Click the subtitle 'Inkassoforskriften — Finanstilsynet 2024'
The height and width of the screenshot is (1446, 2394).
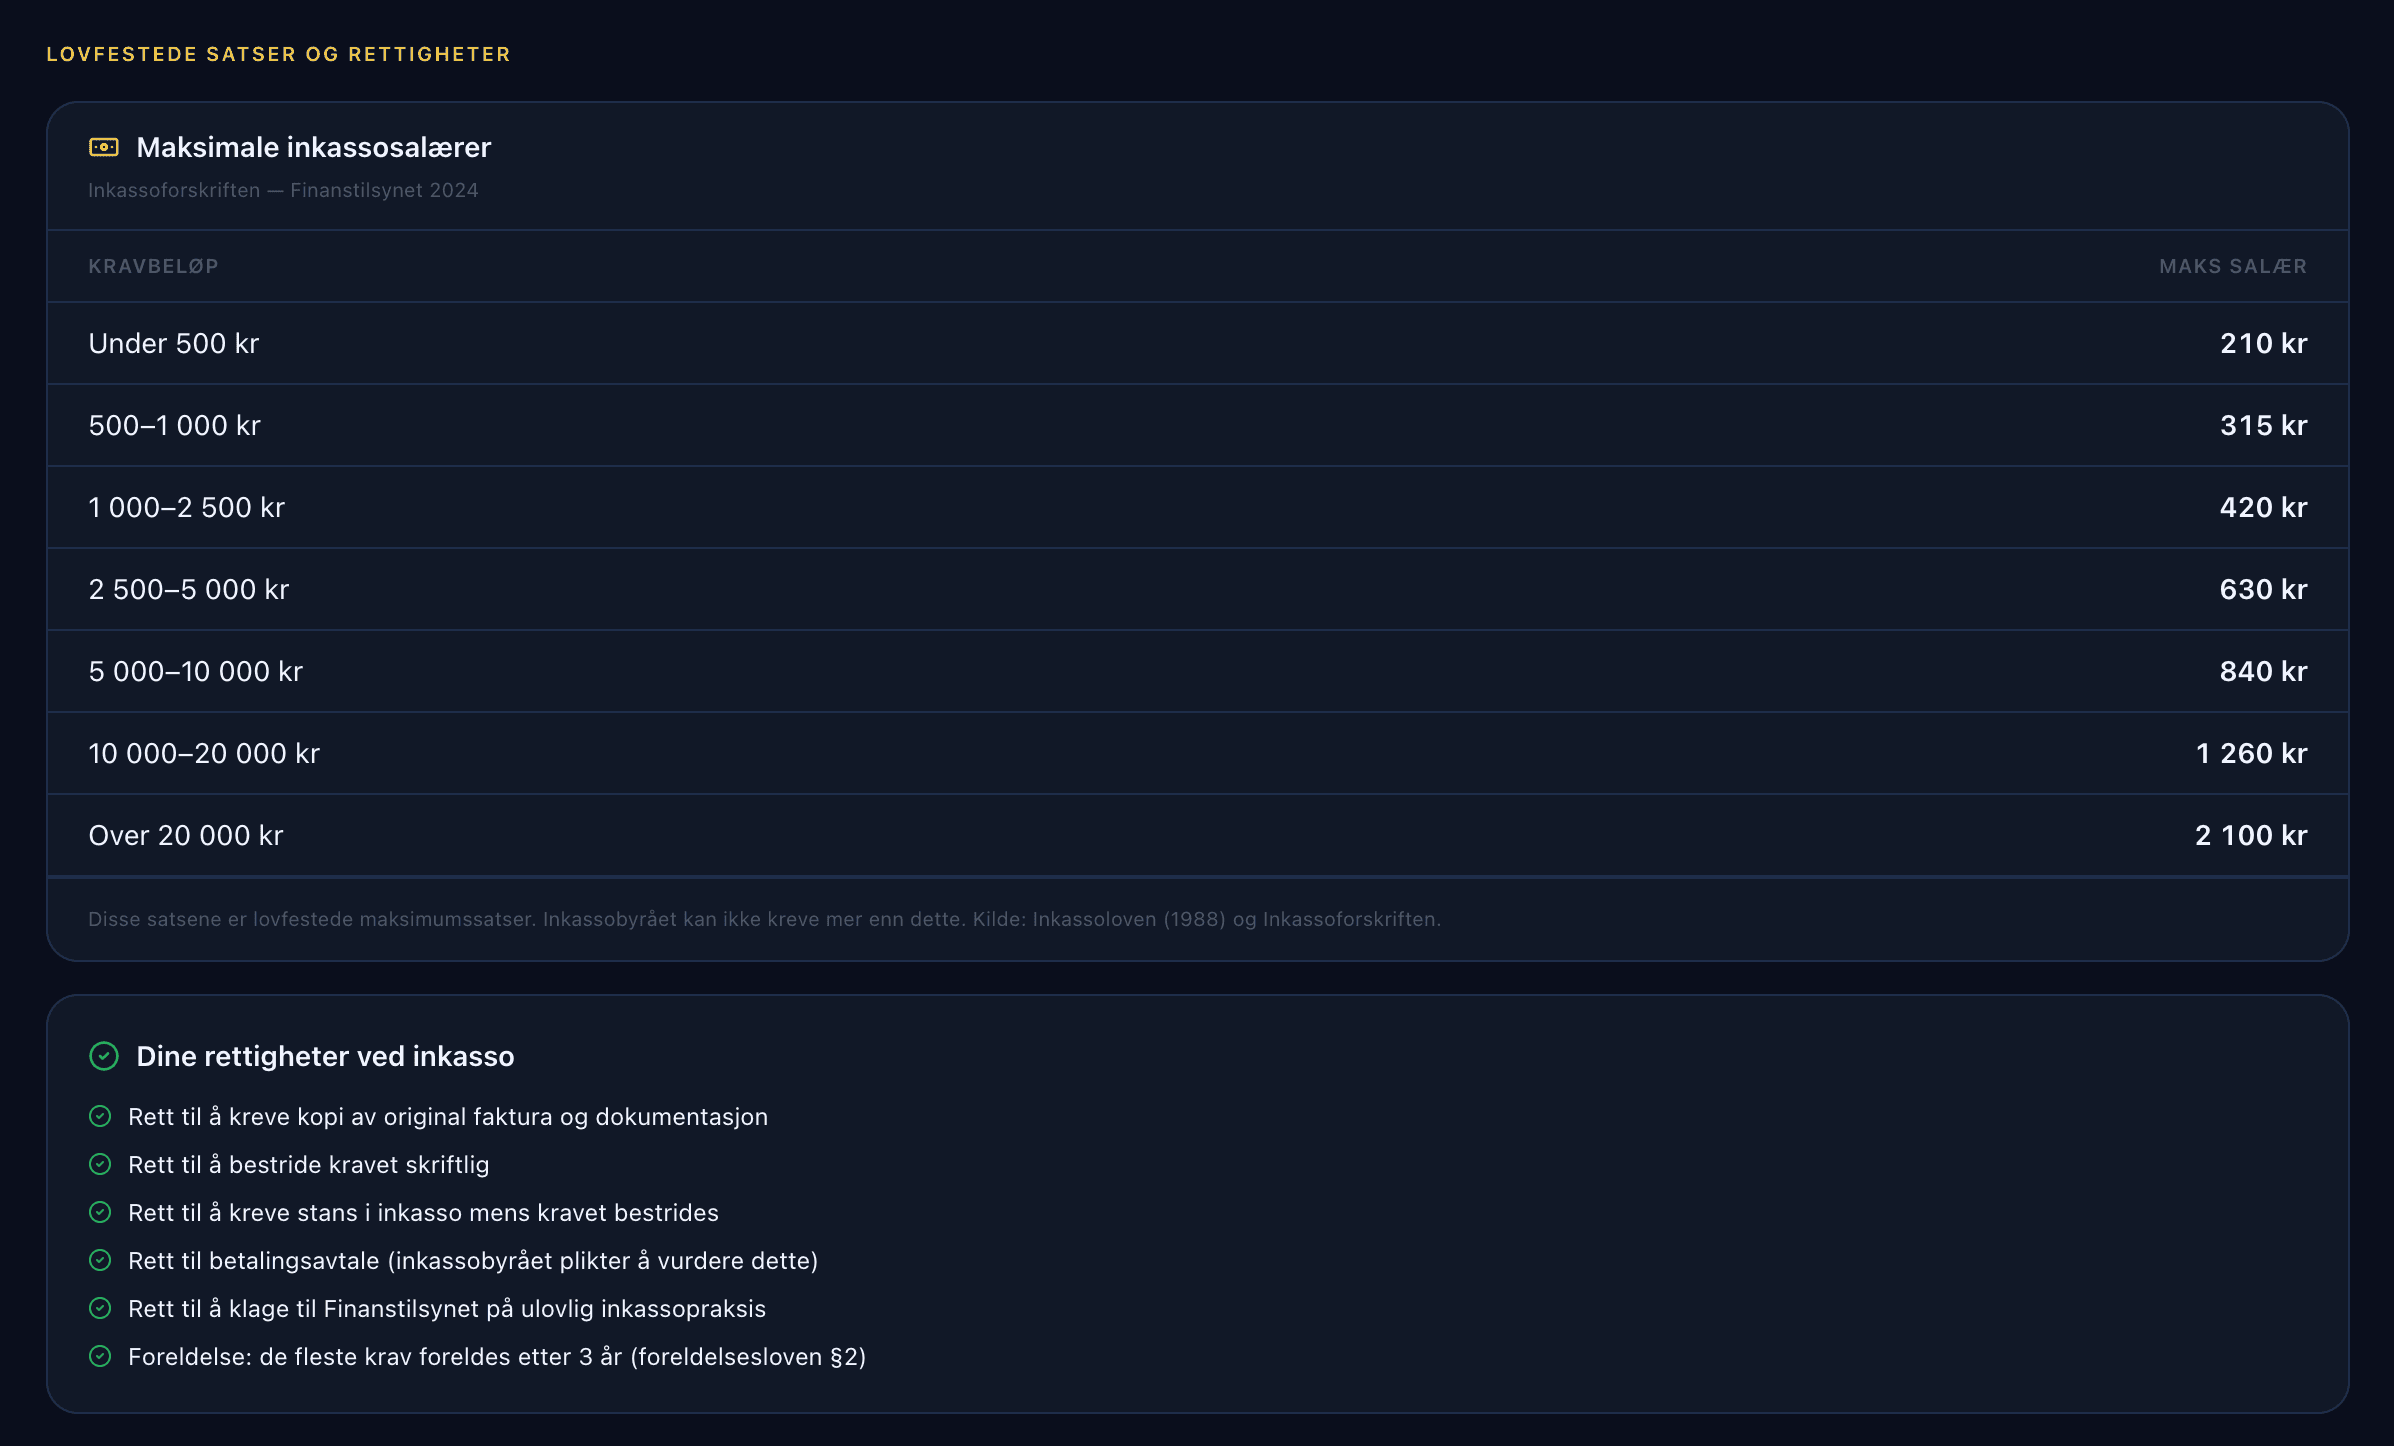coord(283,190)
